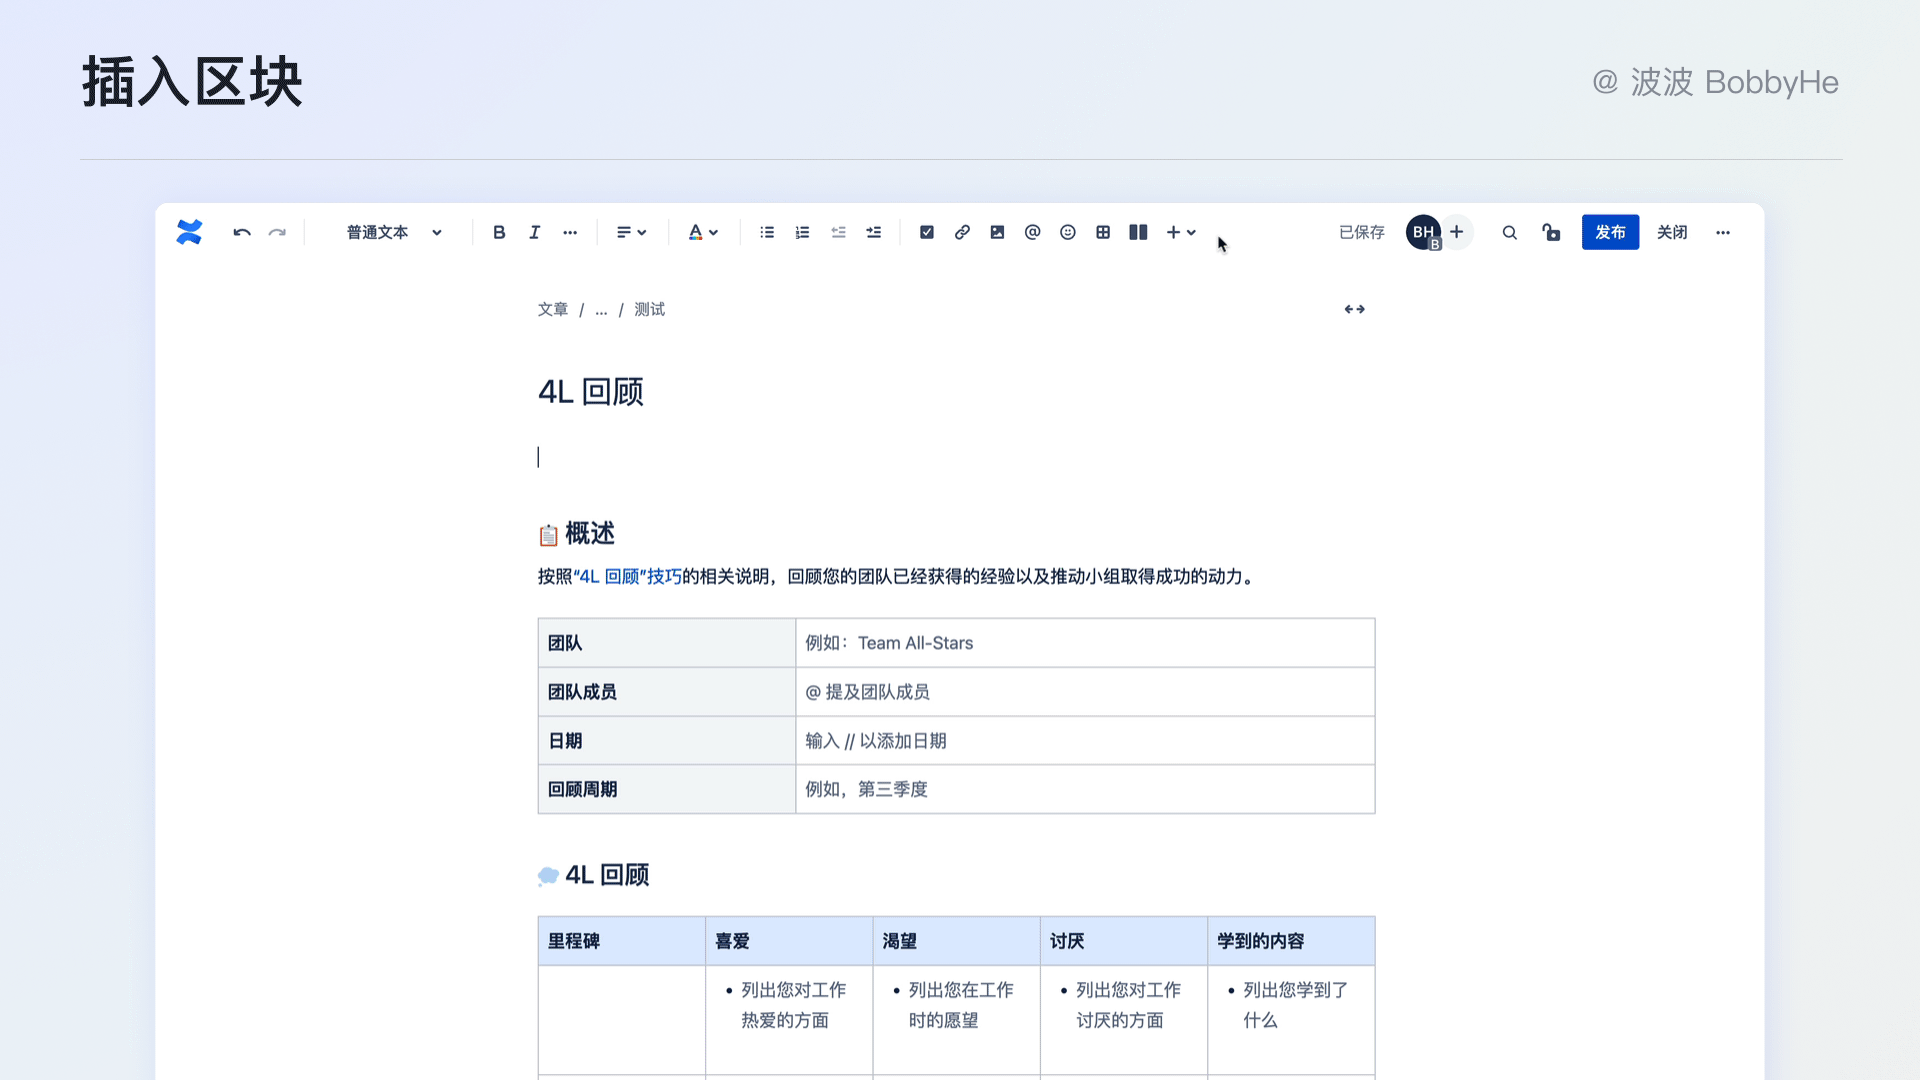
Task: Open the insert plus menu dropdown
Action: (x=1181, y=232)
